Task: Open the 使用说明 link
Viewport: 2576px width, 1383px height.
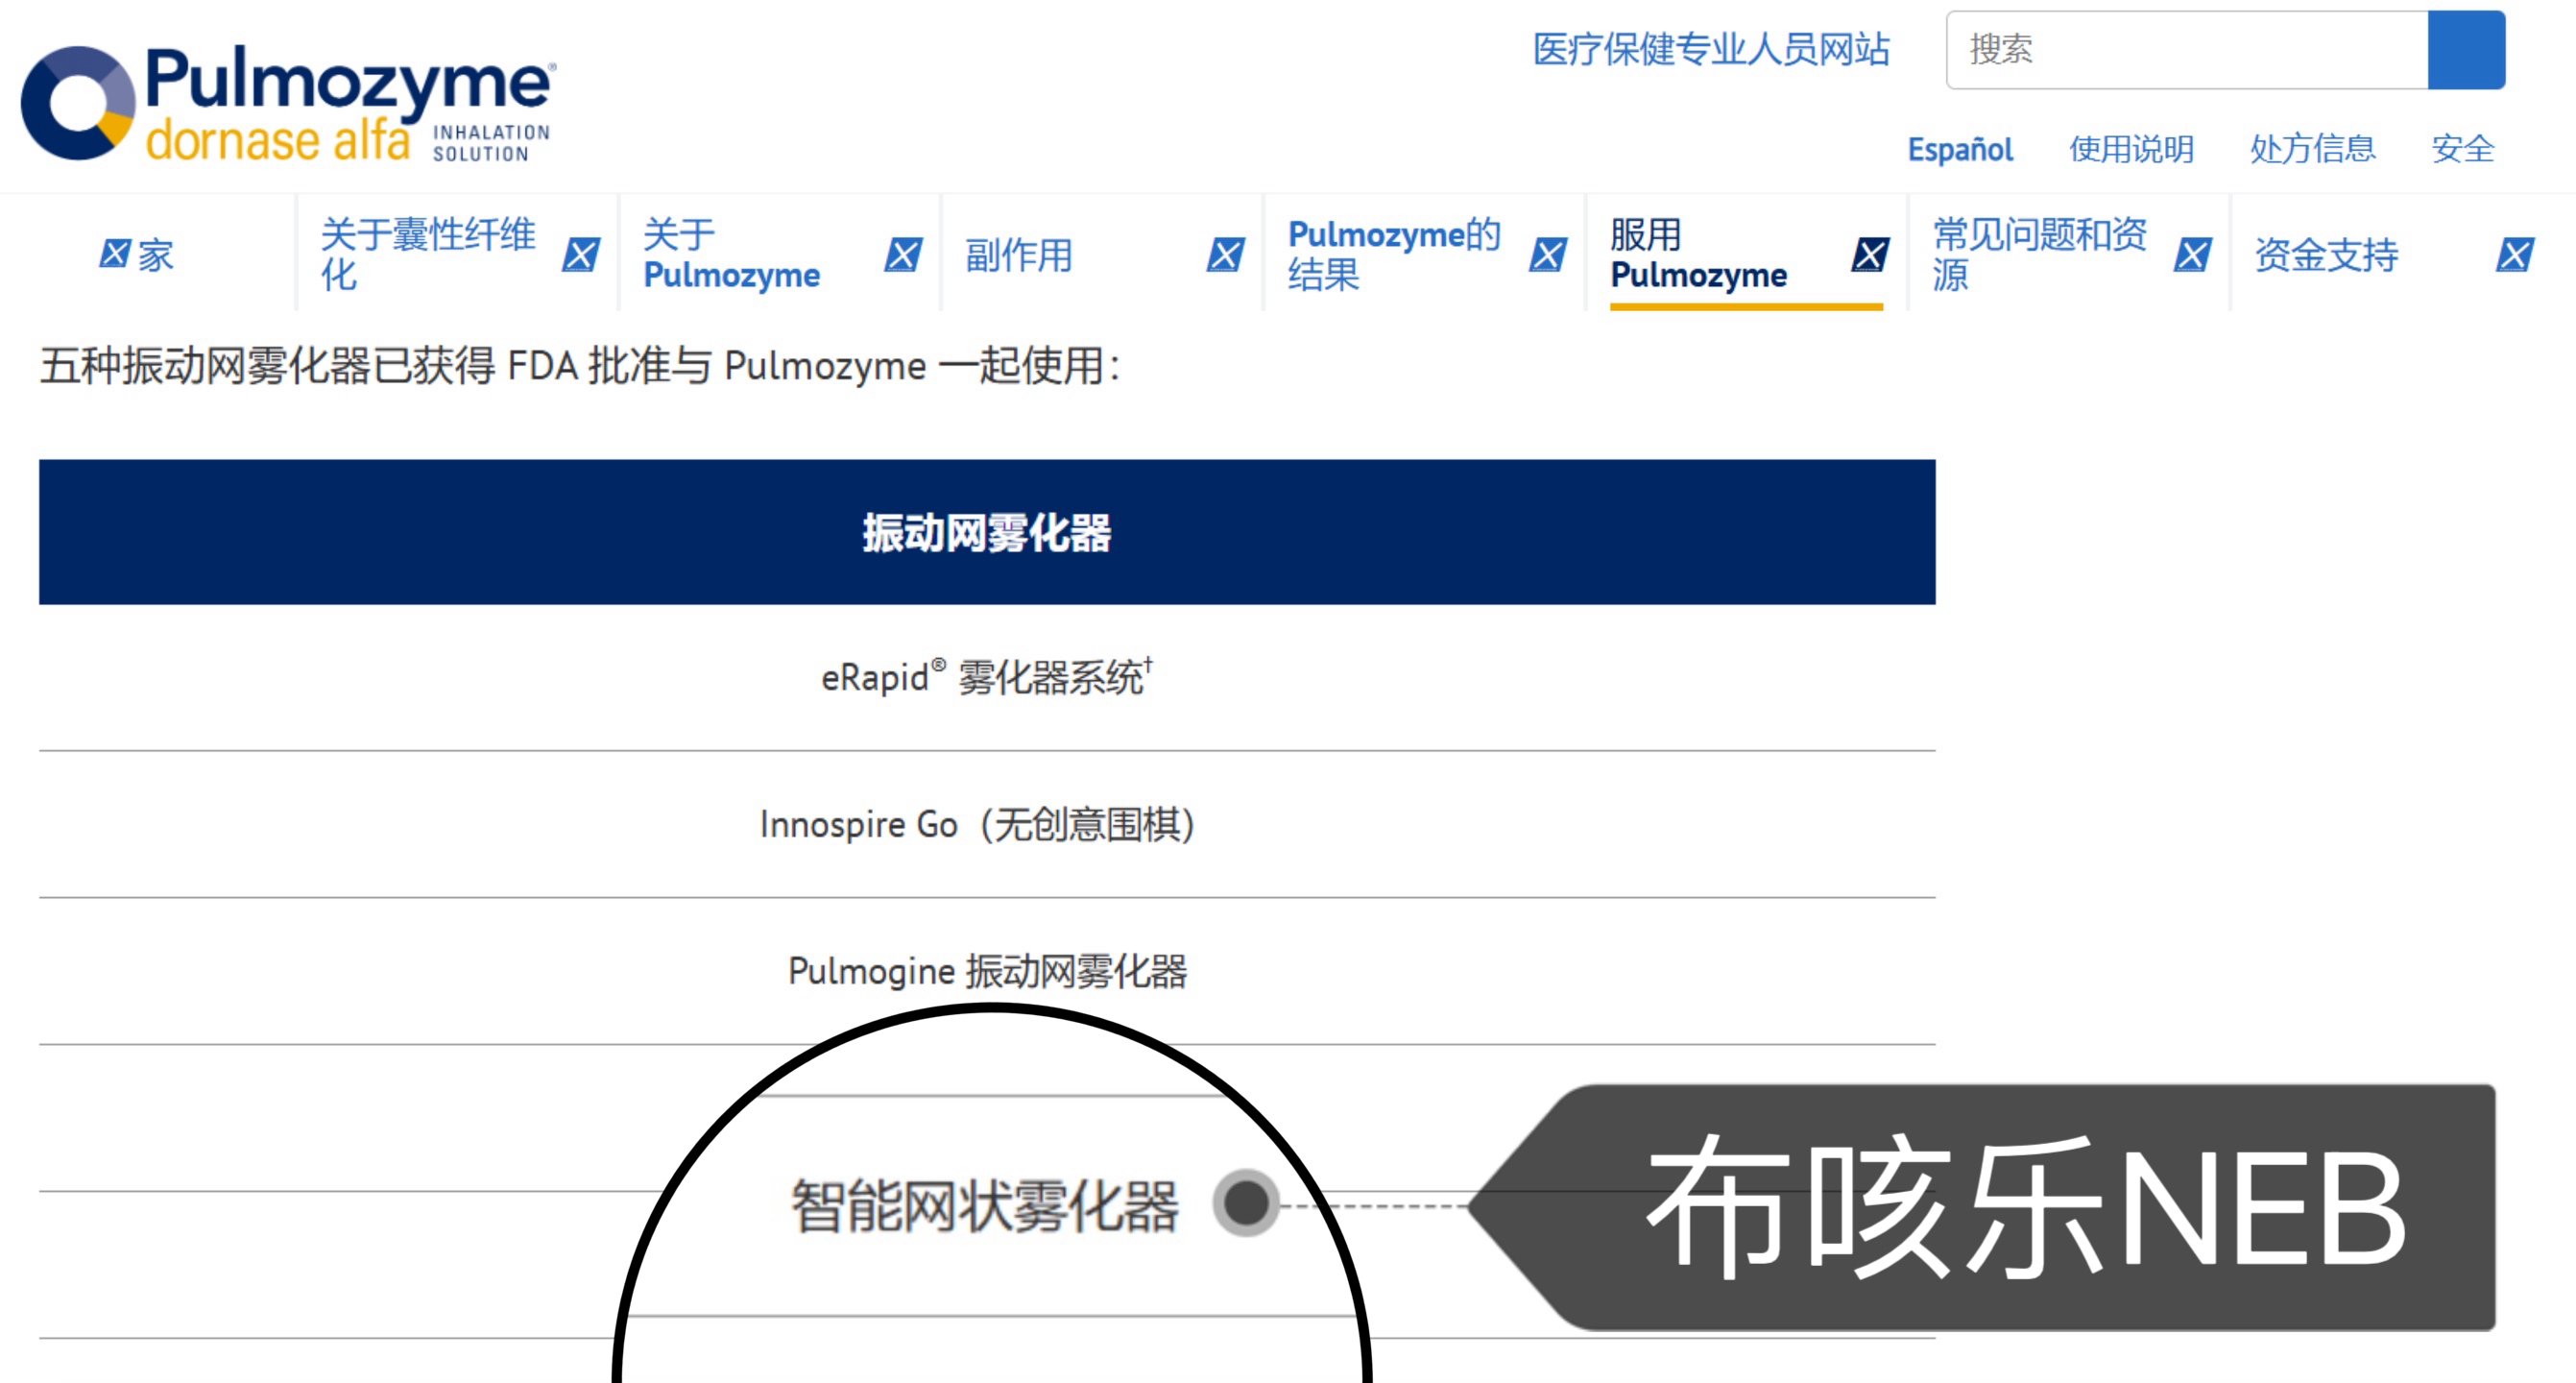Action: coord(2131,149)
